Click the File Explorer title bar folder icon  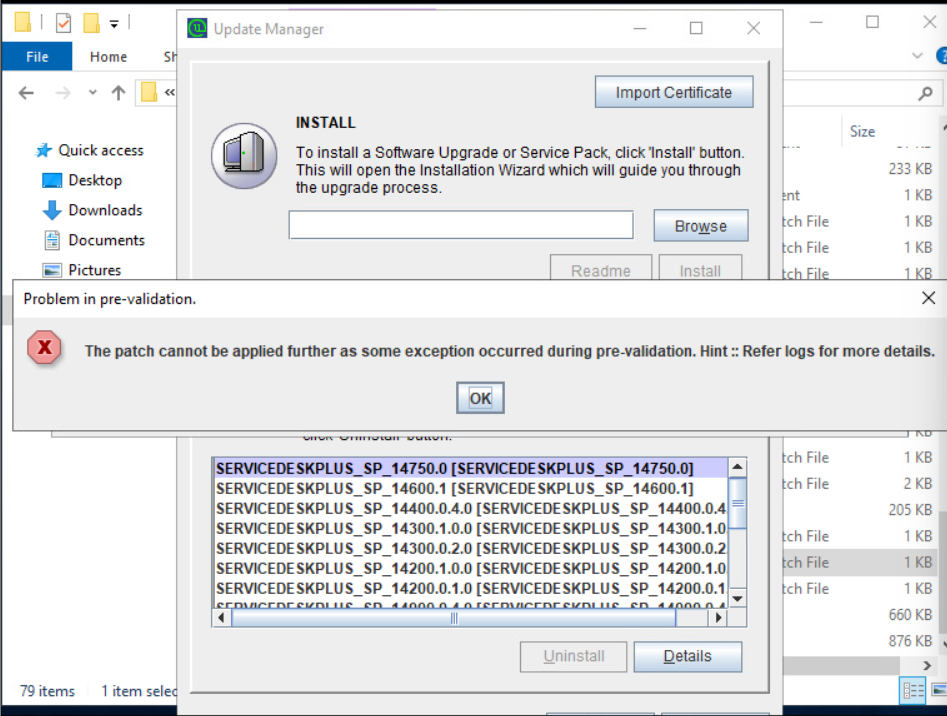click(x=22, y=22)
